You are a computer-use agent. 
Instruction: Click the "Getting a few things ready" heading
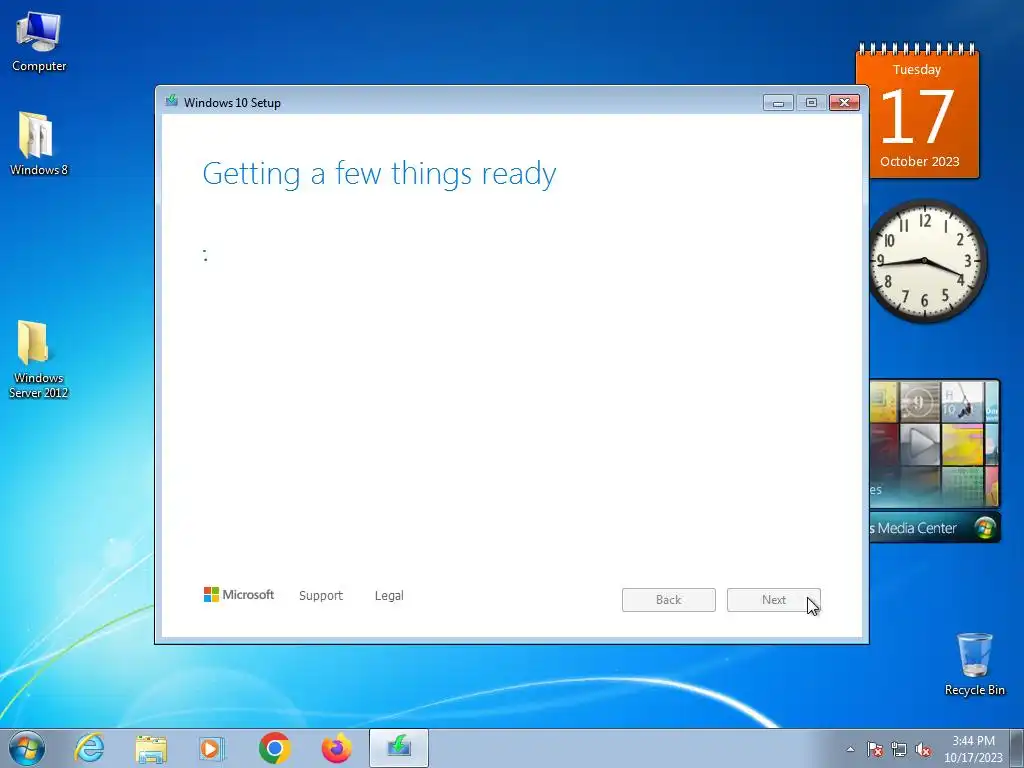379,174
